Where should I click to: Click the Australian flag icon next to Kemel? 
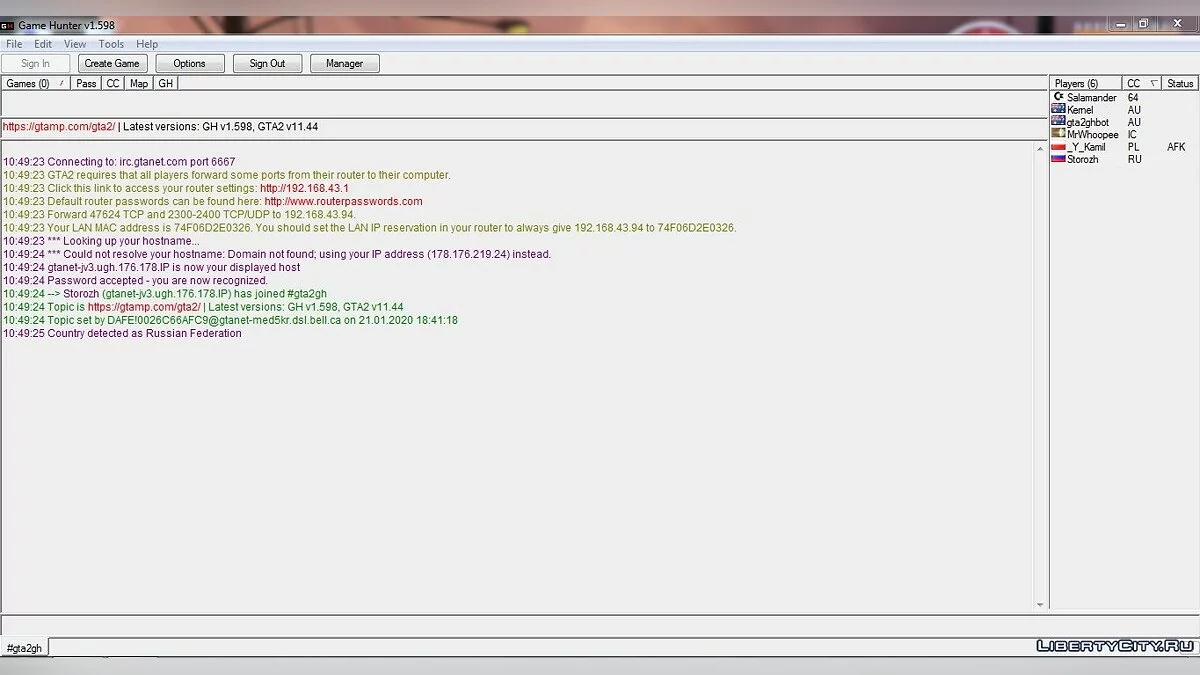click(x=1058, y=110)
